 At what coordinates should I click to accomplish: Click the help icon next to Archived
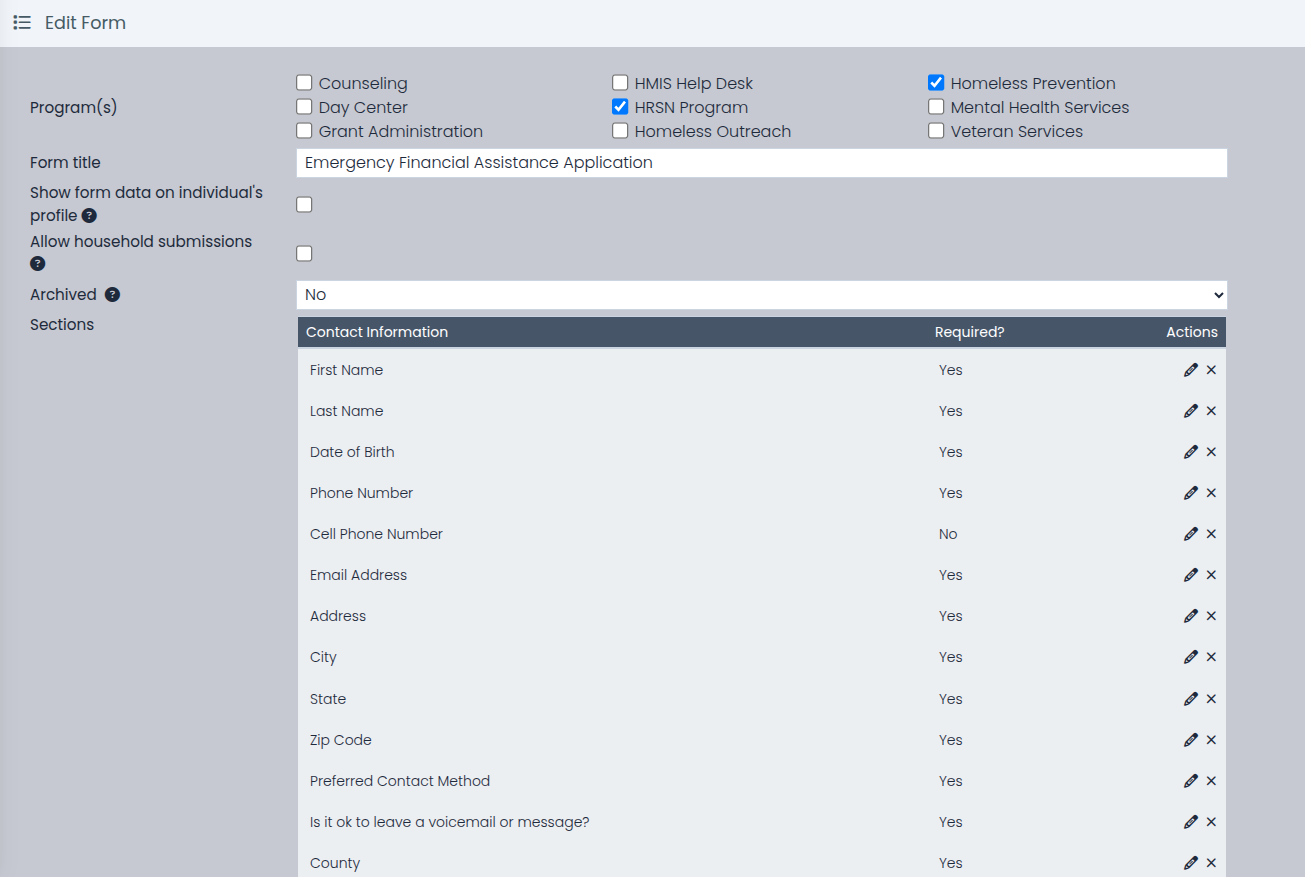pos(113,295)
